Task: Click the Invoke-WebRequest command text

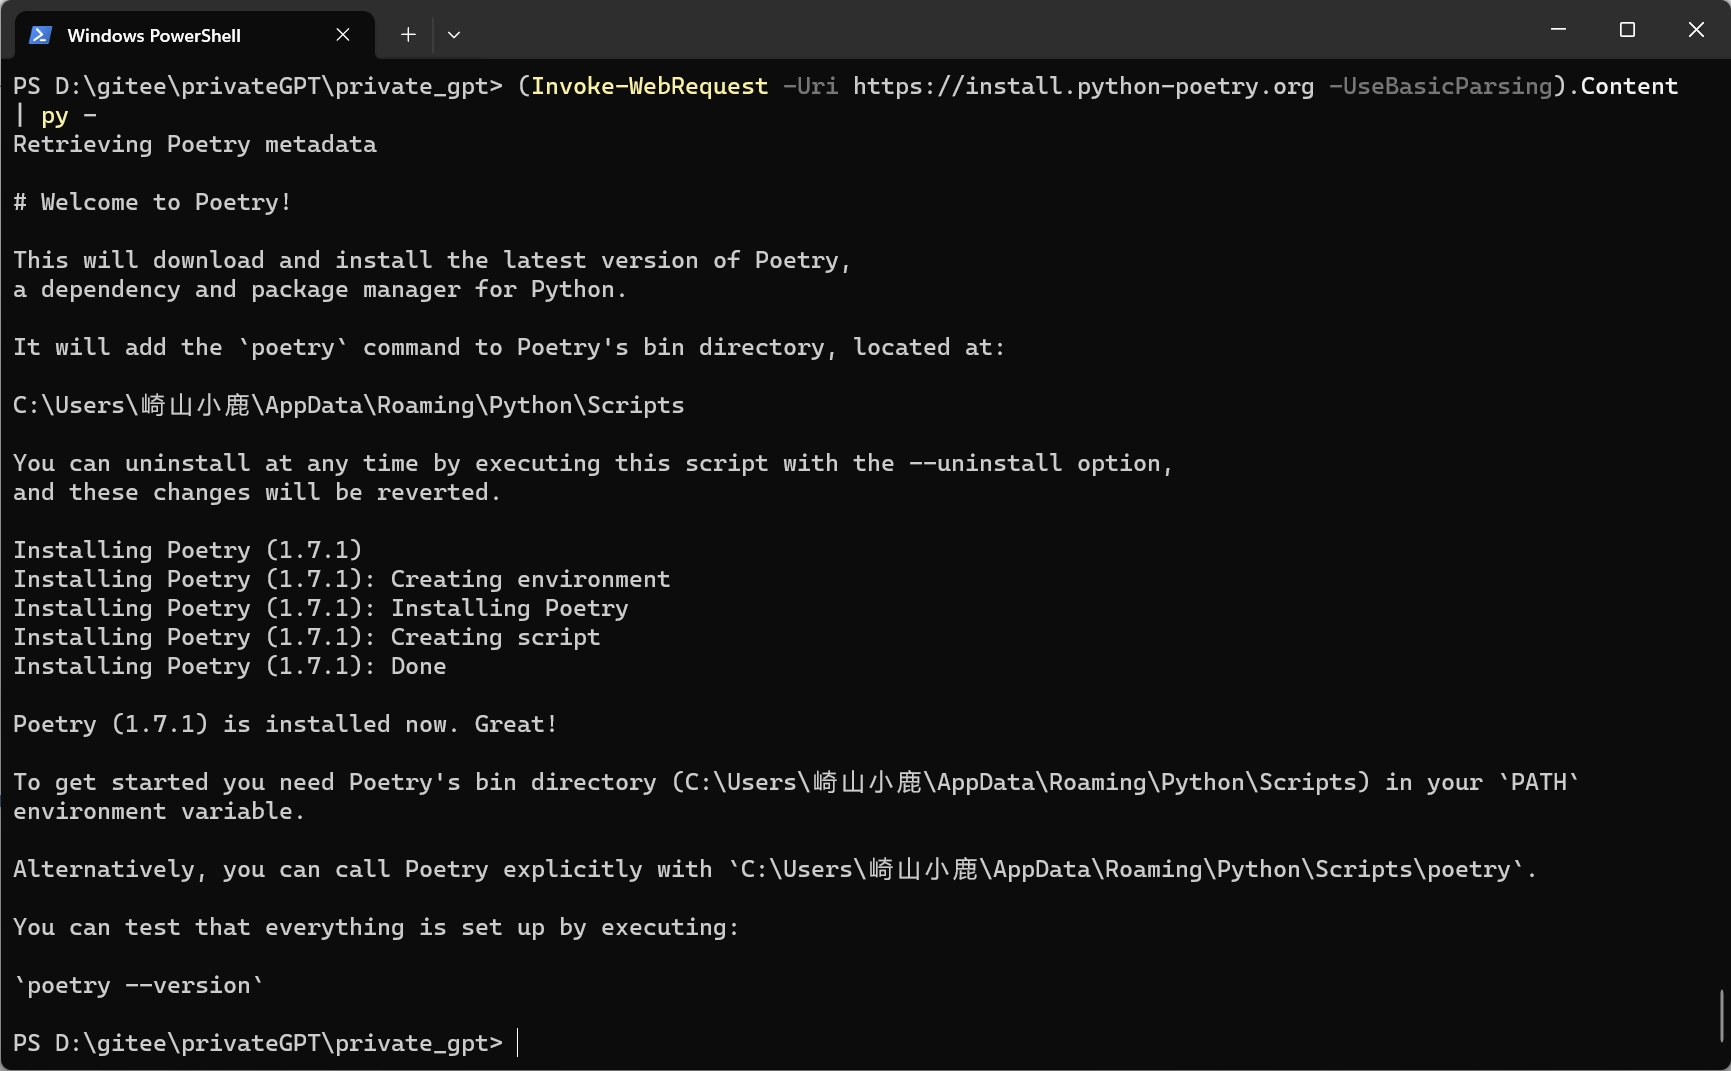Action: pyautogui.click(x=650, y=86)
